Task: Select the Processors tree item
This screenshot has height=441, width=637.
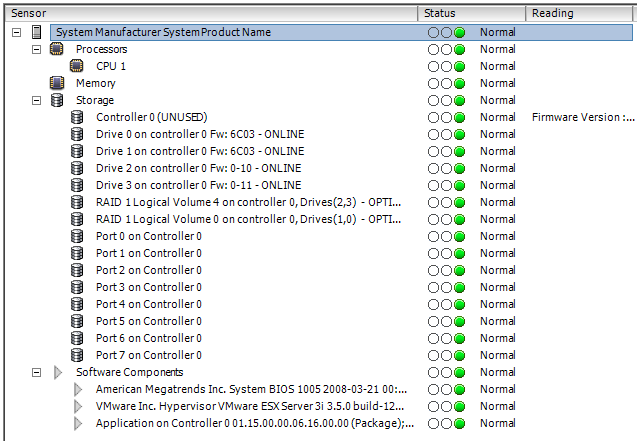Action: coord(102,50)
